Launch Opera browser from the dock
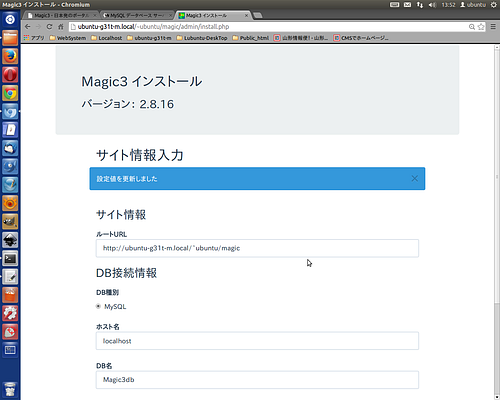Image resolution: width=500 pixels, height=400 pixels. 10,75
